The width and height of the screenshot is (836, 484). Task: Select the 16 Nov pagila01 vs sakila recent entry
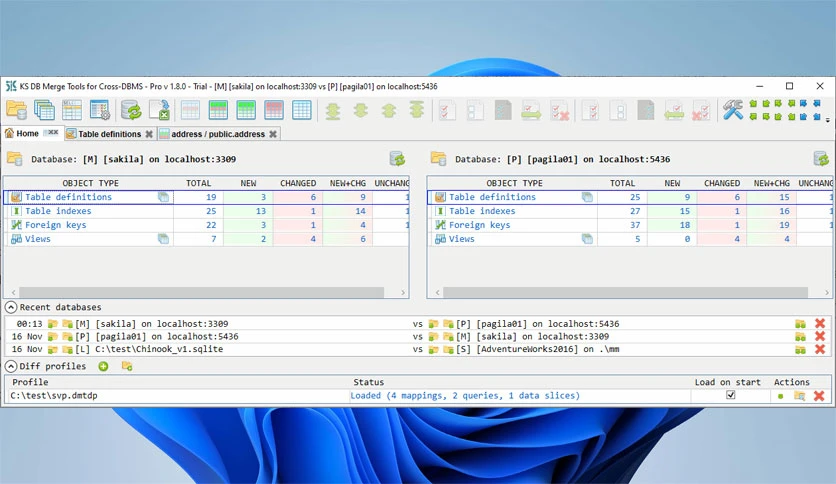pyautogui.click(x=418, y=336)
